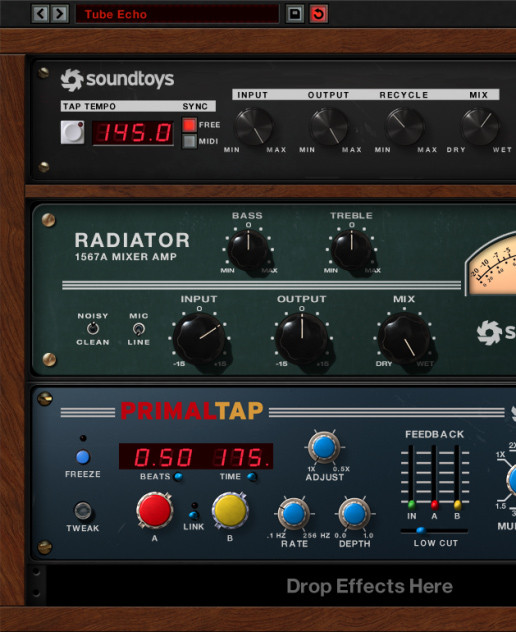Go to the previous preset with left arrow
Image resolution: width=516 pixels, height=632 pixels.
(41, 14)
